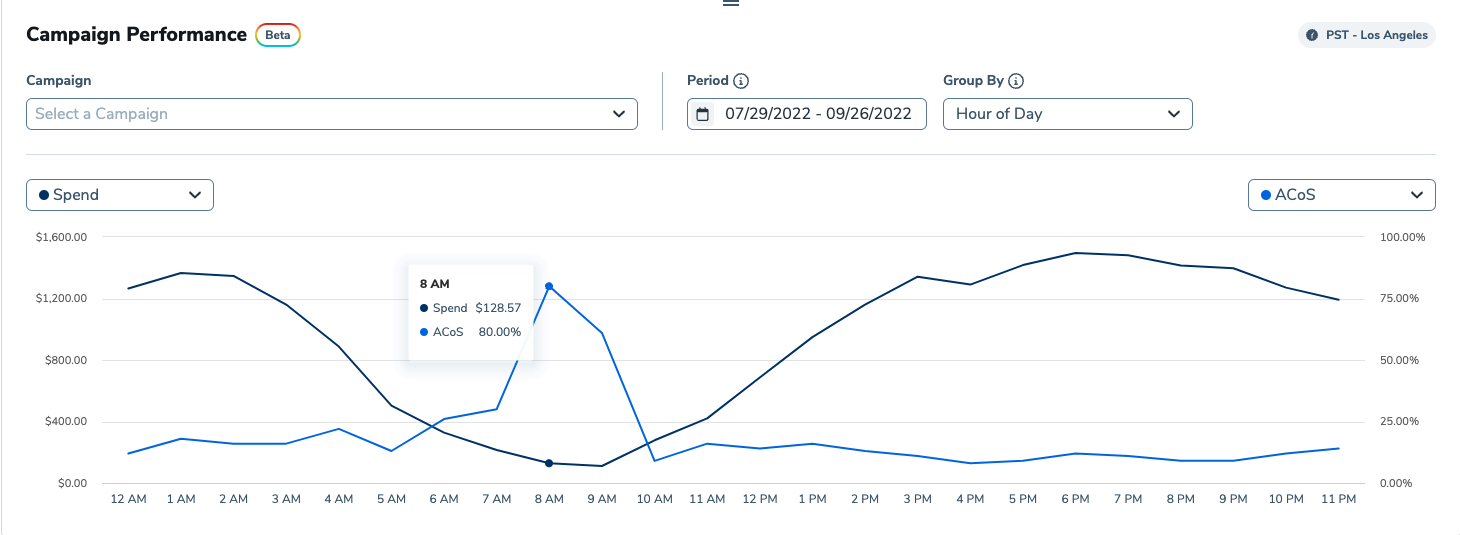The height and width of the screenshot is (535, 1460).
Task: Open the Select a Campaign dropdown
Action: click(331, 114)
